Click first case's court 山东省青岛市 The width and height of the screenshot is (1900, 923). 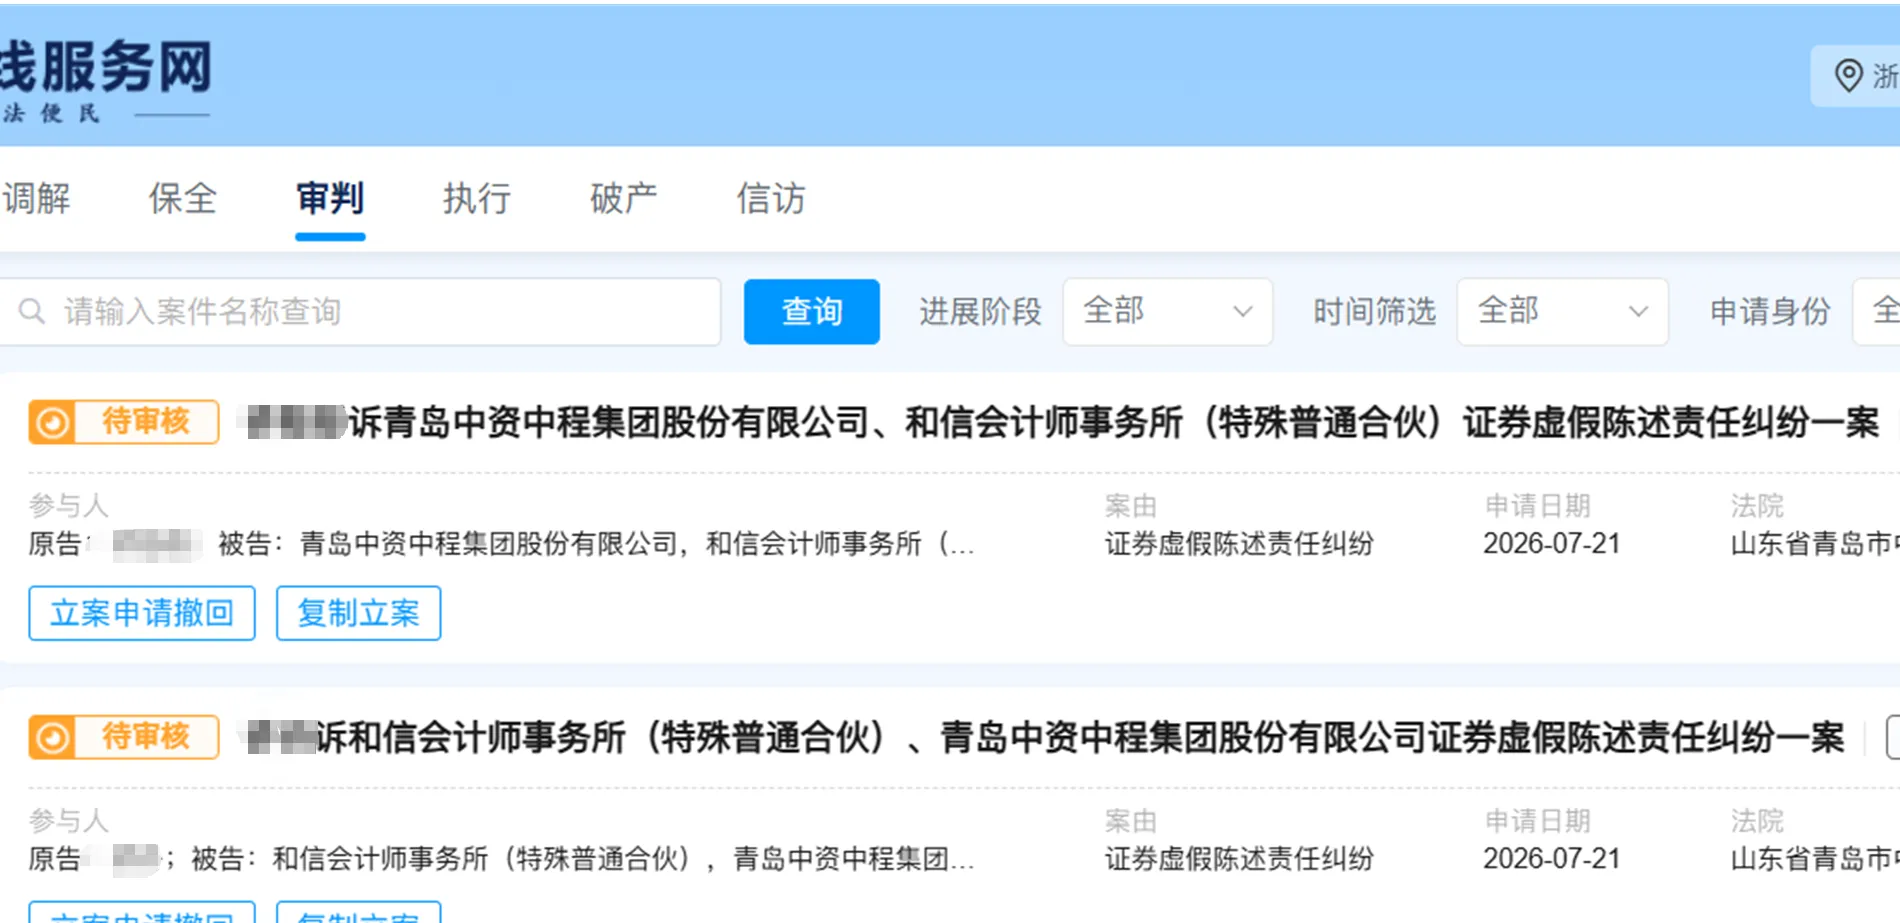point(1815,544)
